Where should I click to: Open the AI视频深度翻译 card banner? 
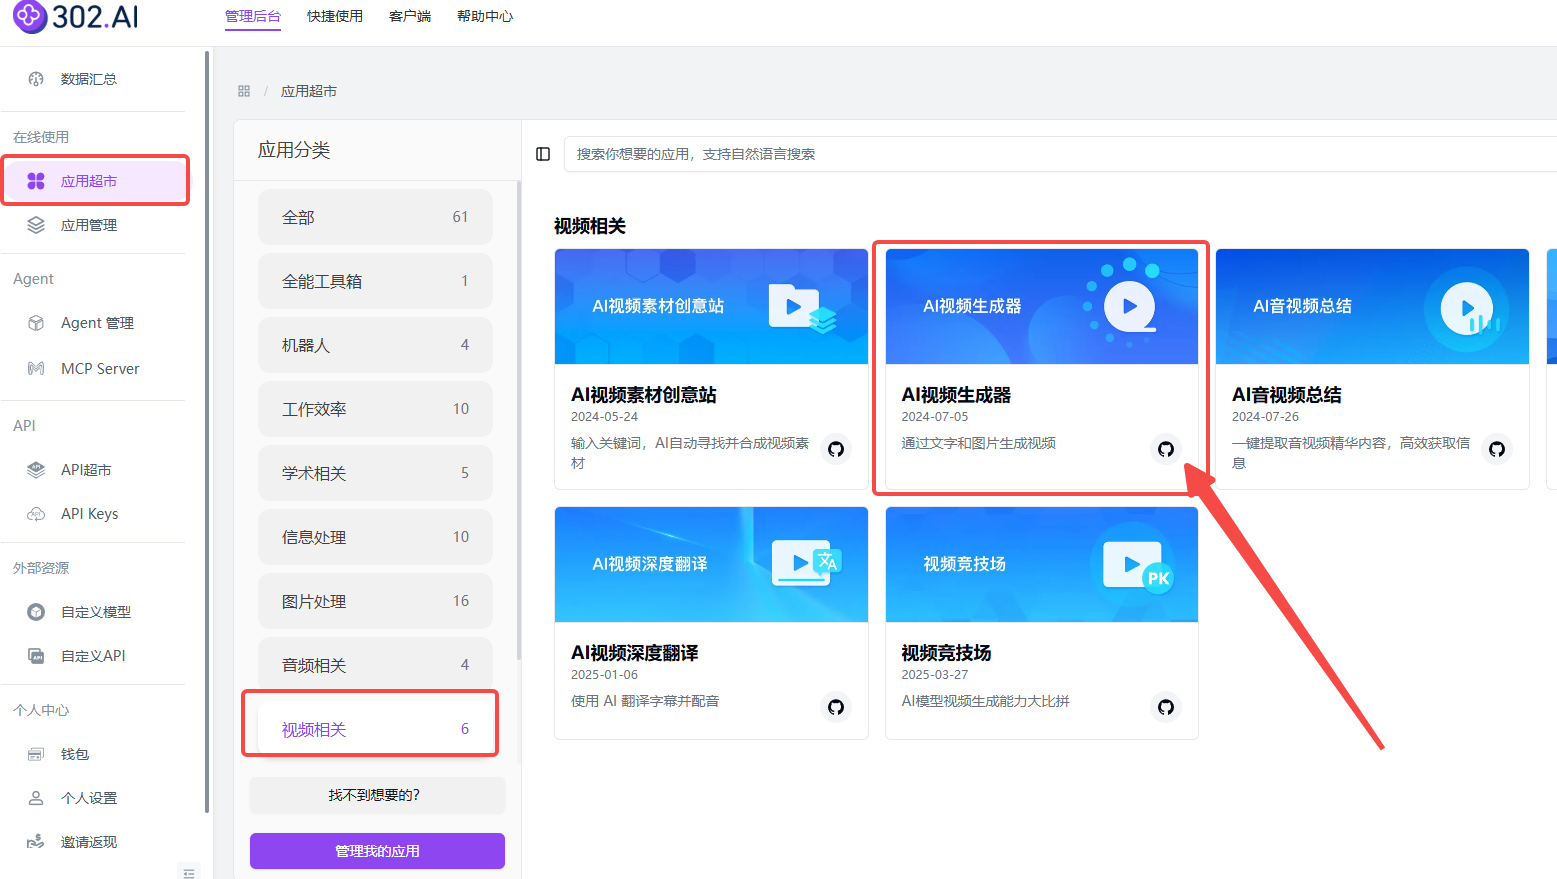pyautogui.click(x=711, y=564)
